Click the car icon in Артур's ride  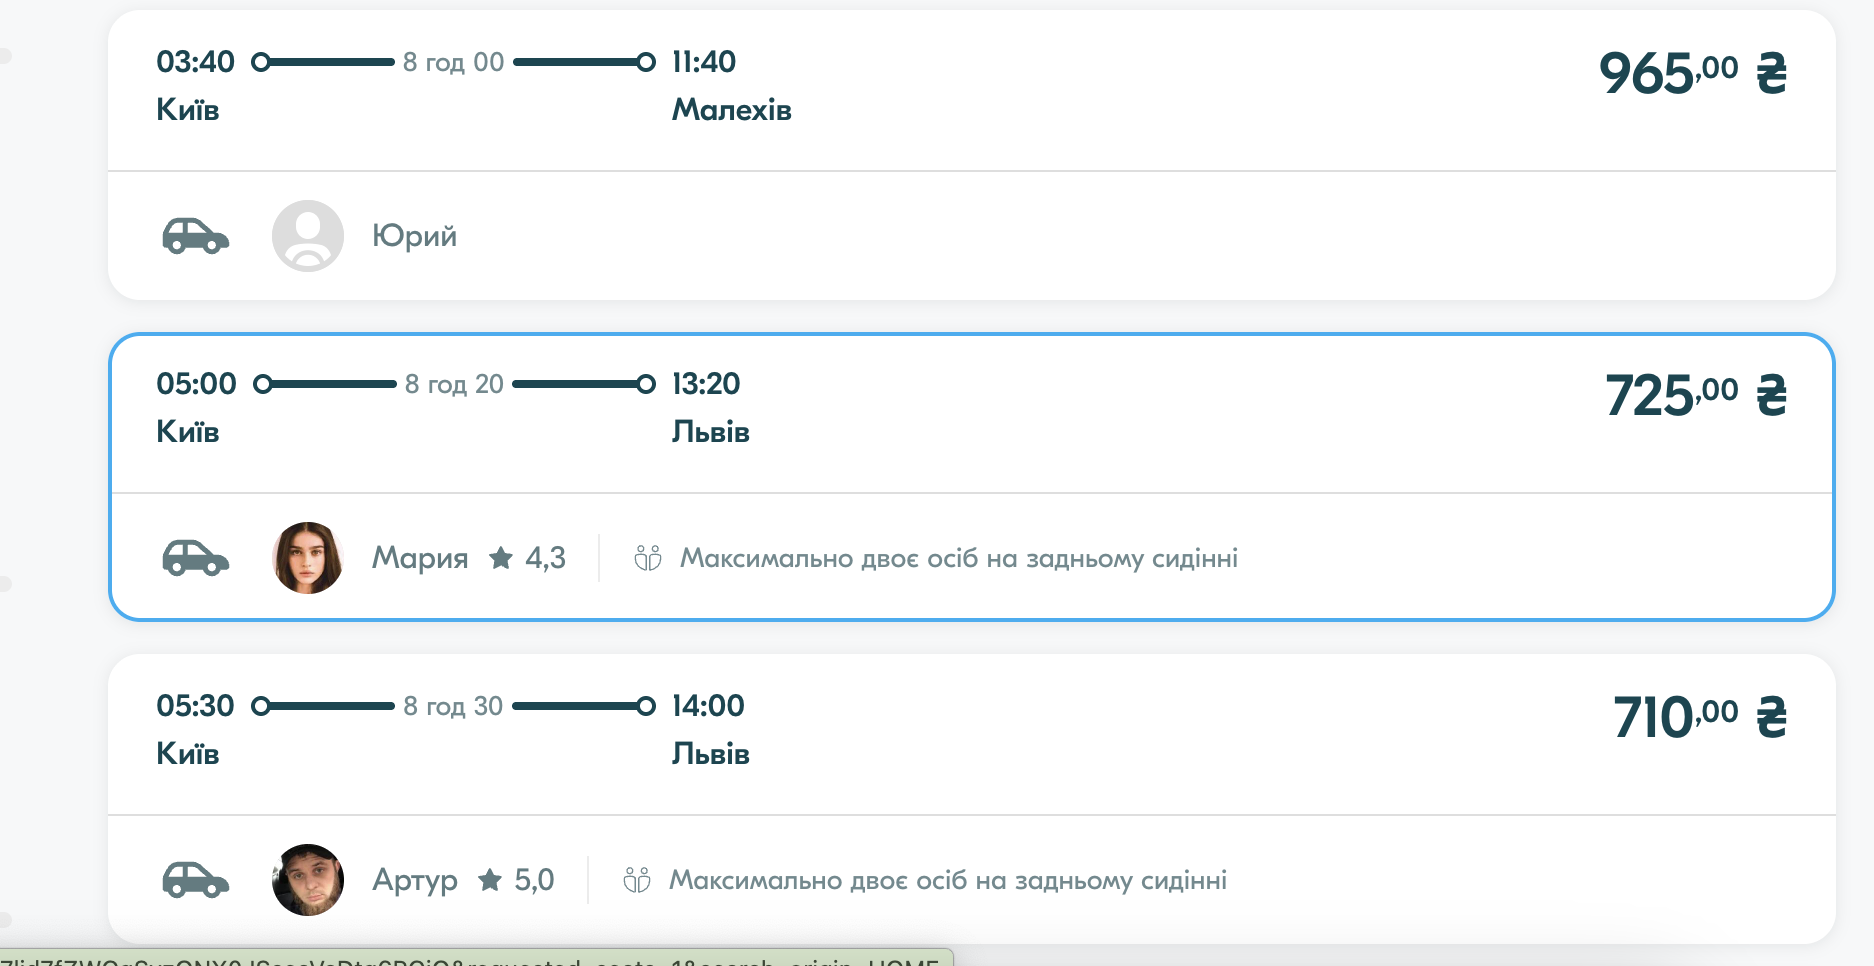pos(196,880)
